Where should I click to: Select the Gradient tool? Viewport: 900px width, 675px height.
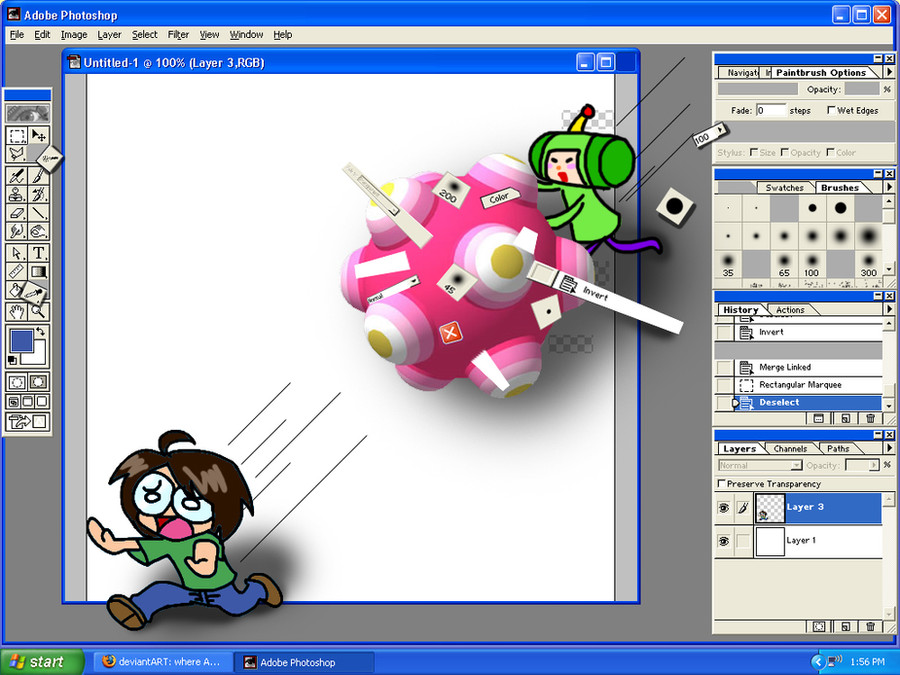(x=38, y=271)
